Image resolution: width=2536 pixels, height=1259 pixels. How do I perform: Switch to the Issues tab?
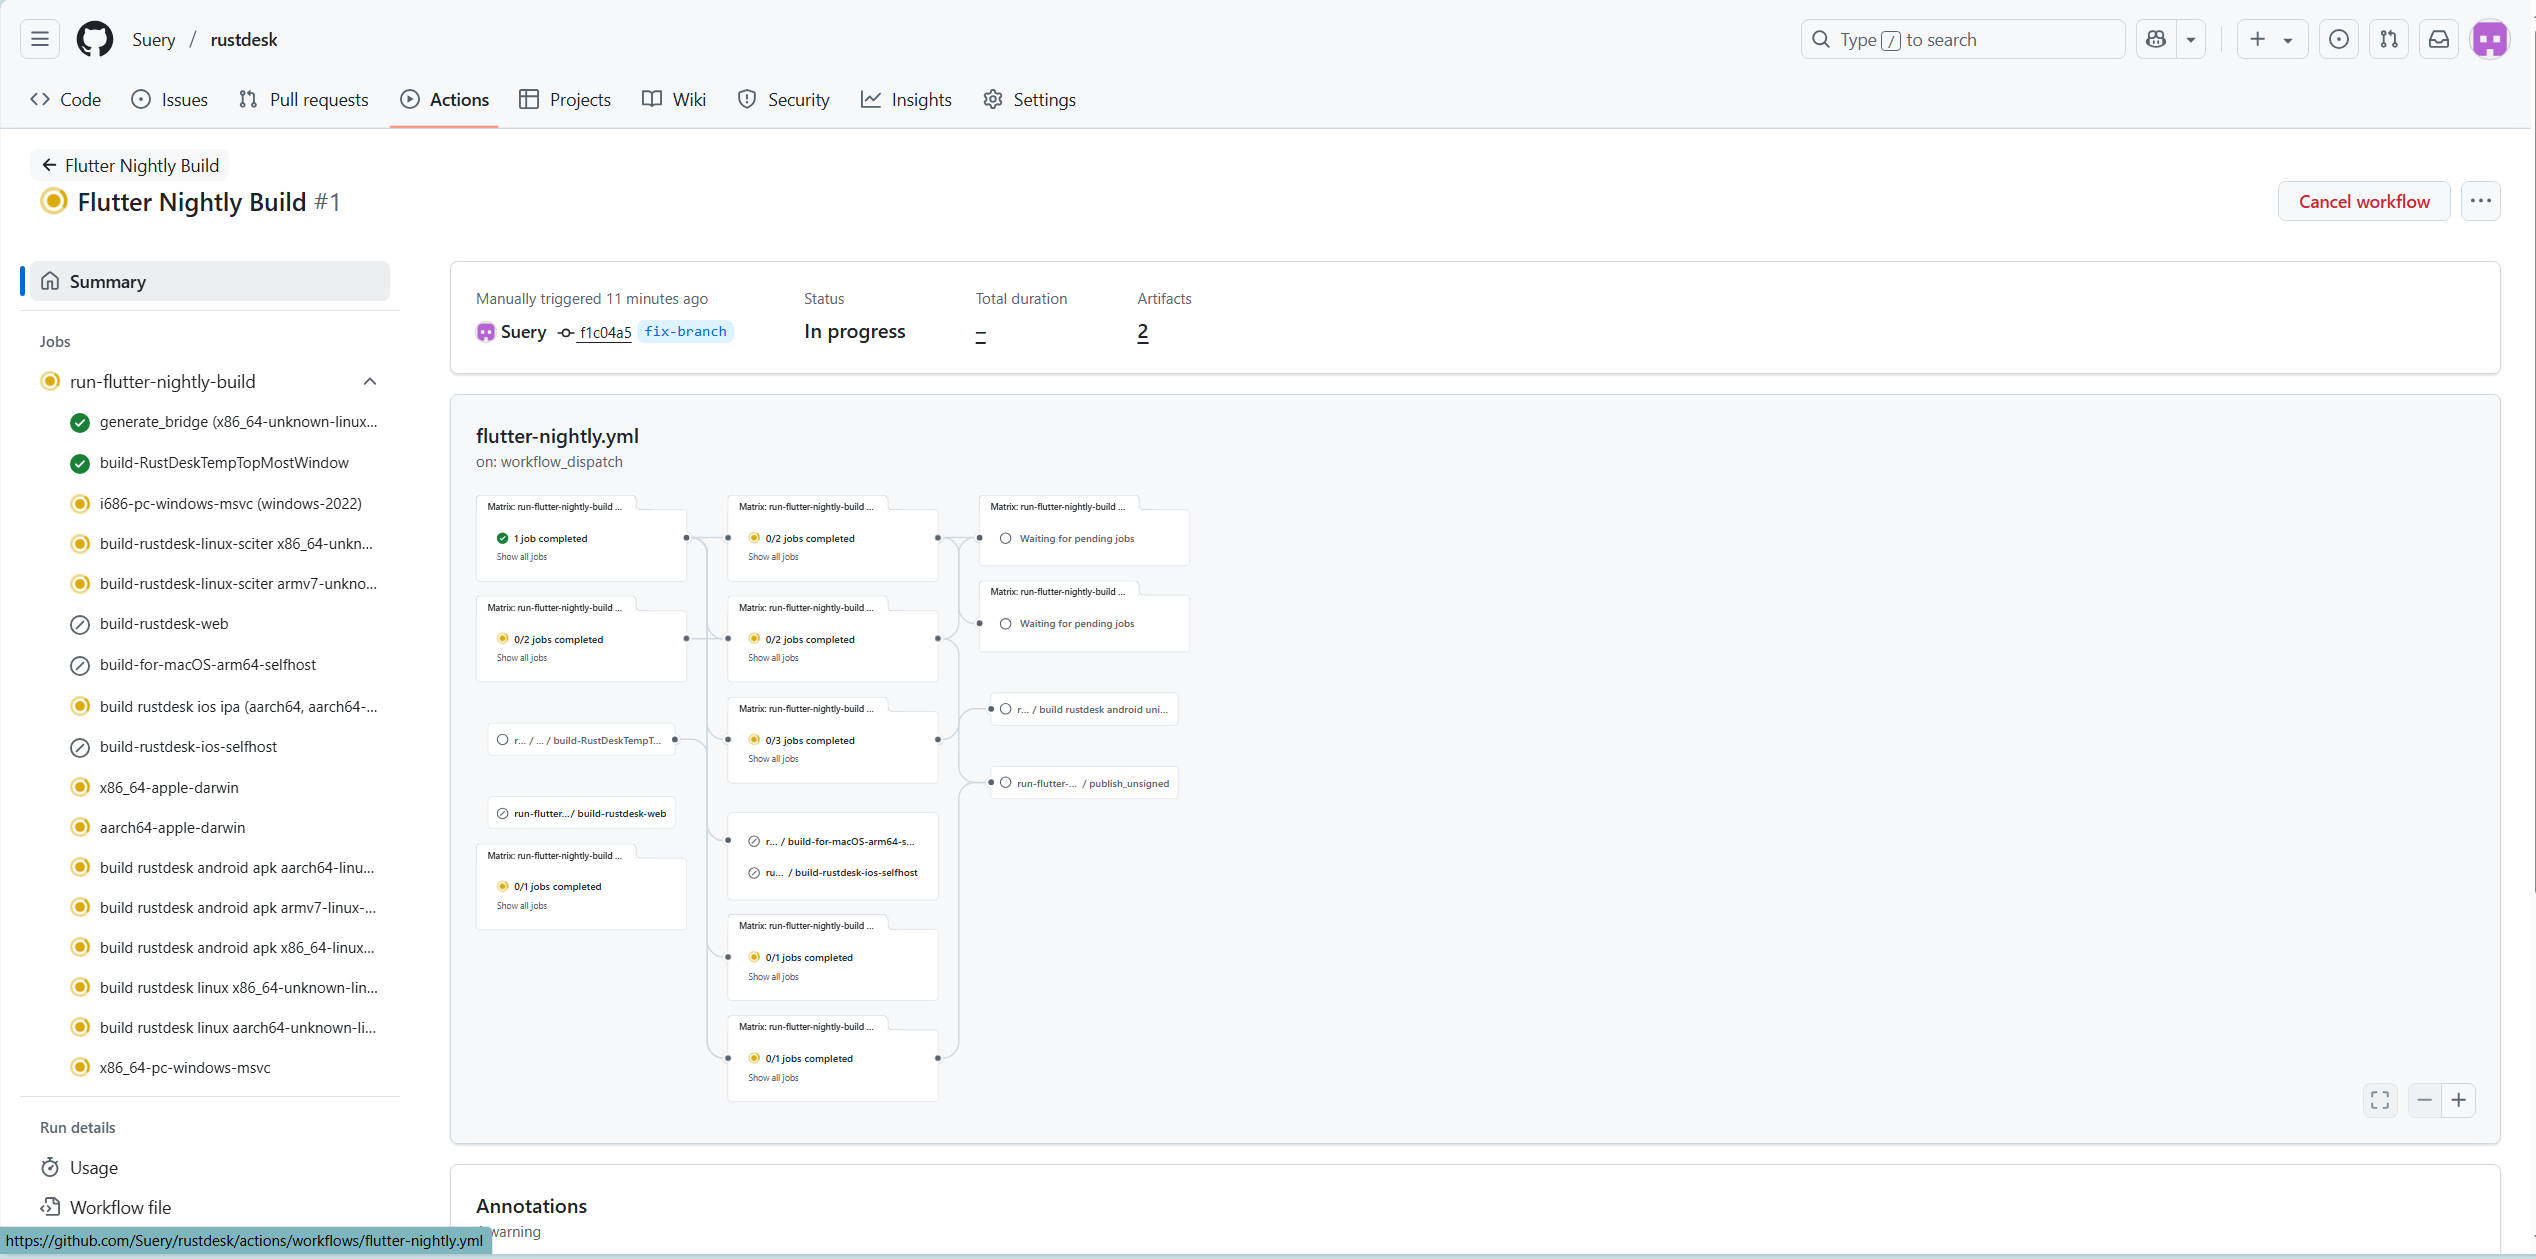170,99
